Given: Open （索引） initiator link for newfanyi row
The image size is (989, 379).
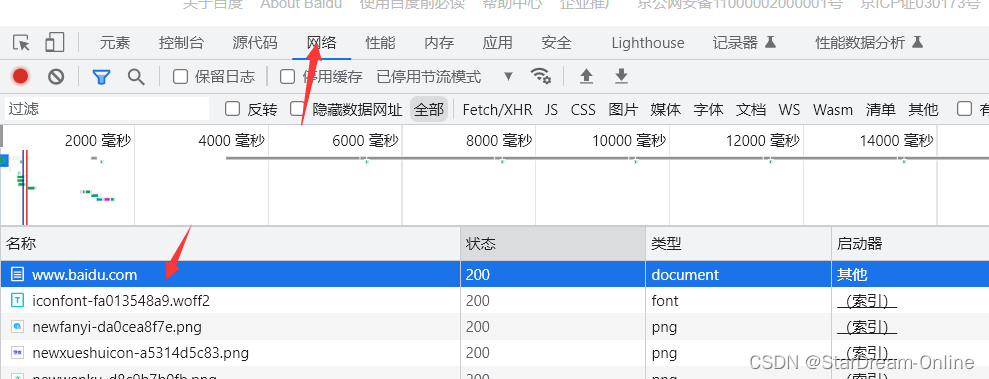Looking at the screenshot, I should click(867, 327).
